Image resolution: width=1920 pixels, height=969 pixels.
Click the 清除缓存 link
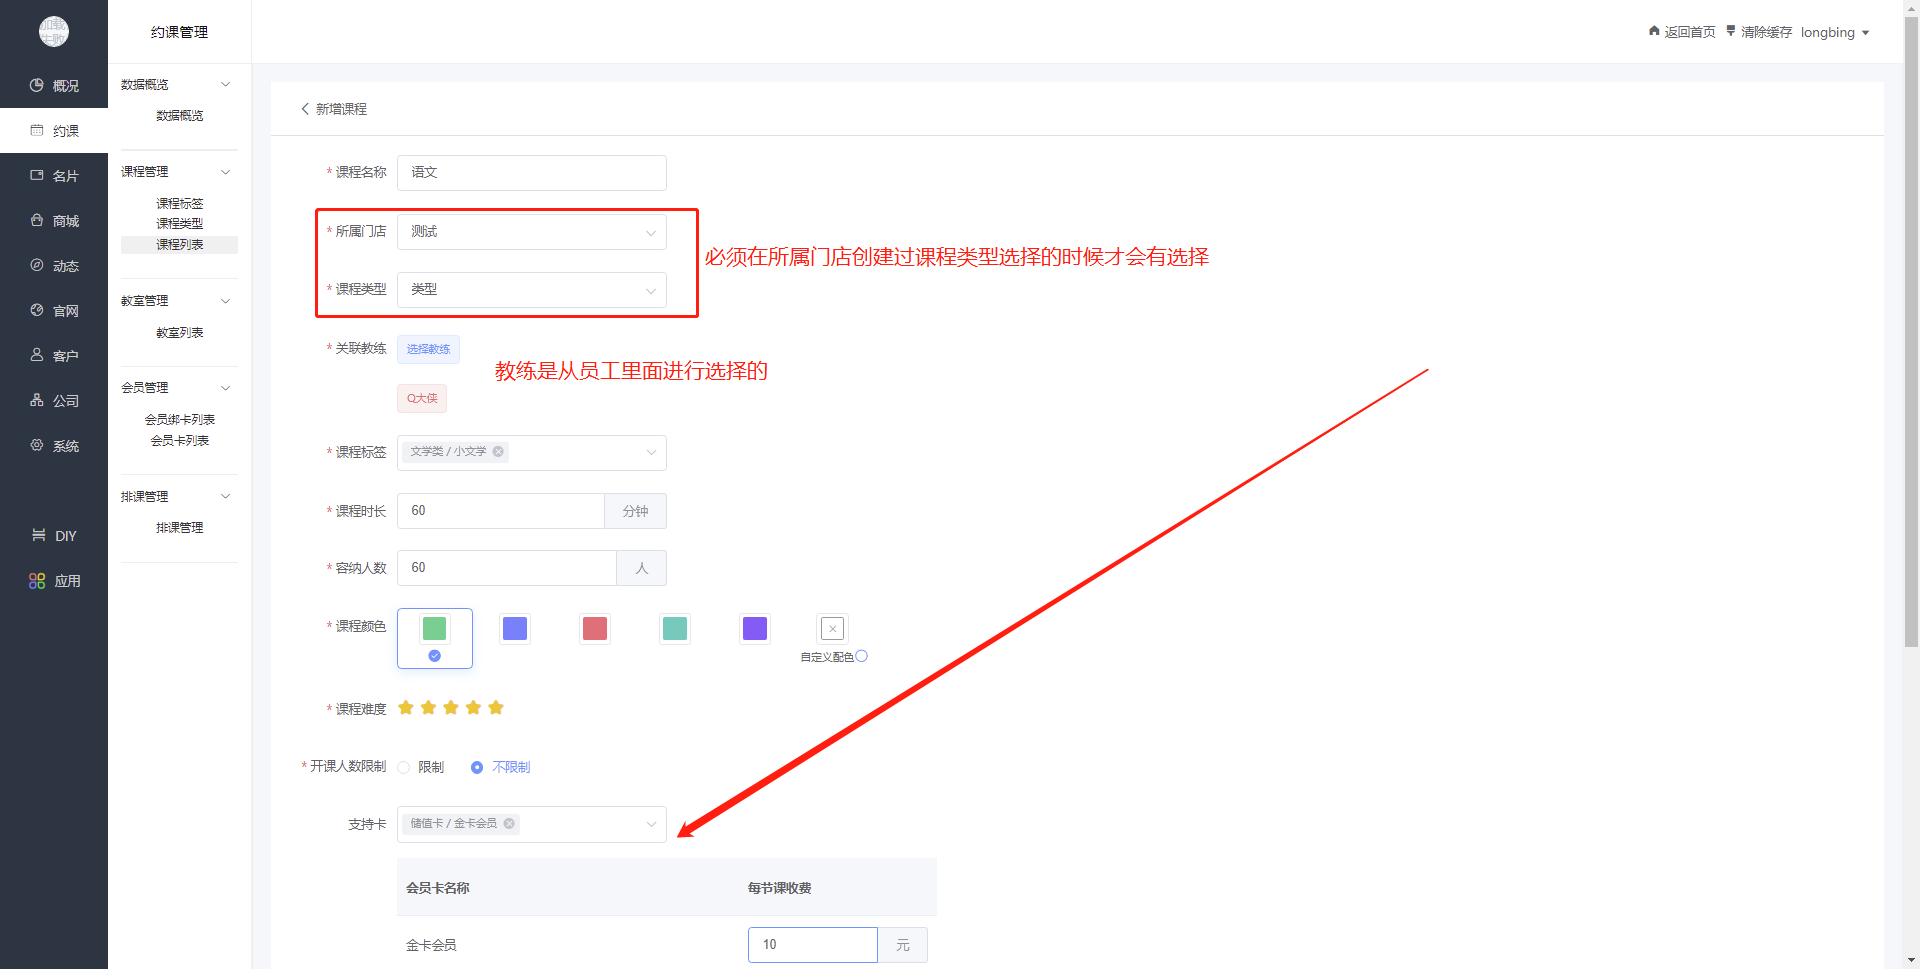click(x=1766, y=32)
